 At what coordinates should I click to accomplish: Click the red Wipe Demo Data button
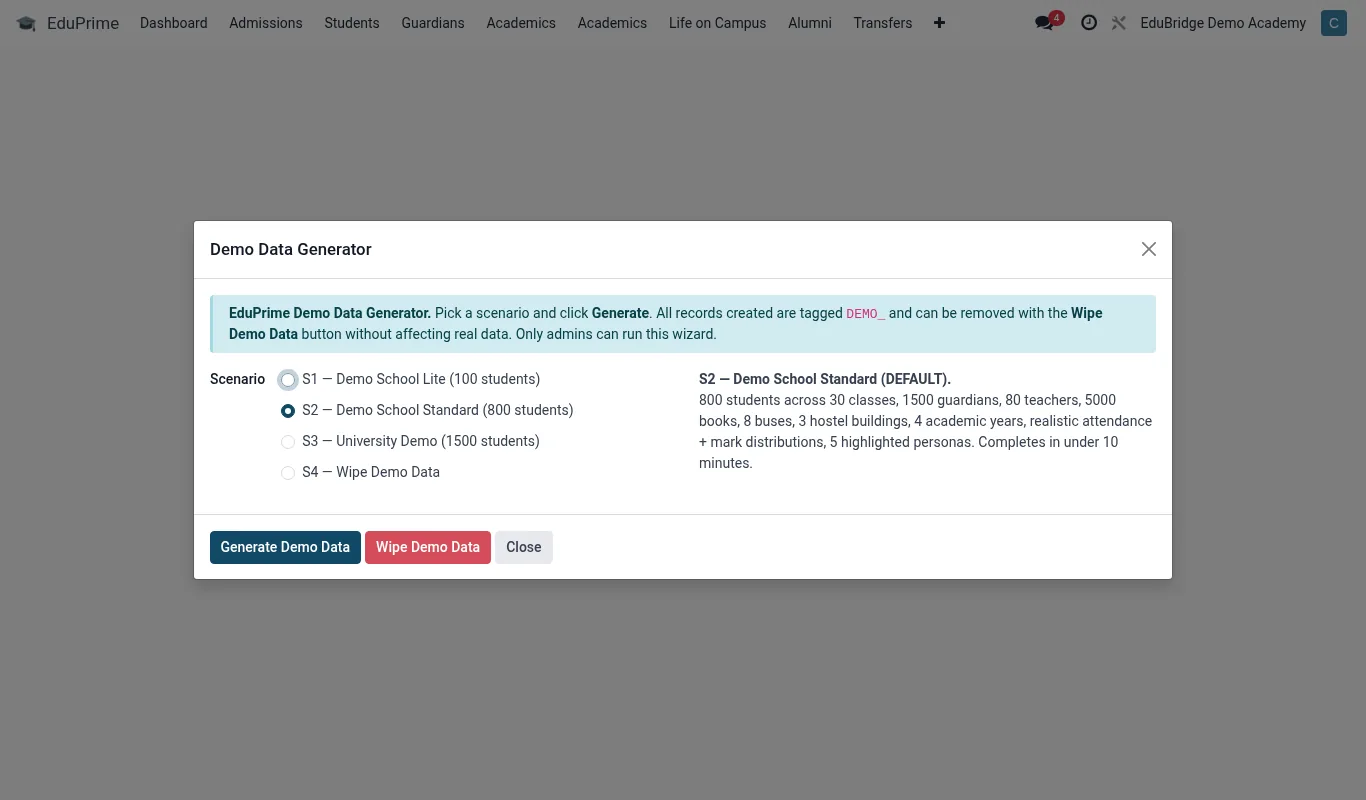tap(428, 547)
